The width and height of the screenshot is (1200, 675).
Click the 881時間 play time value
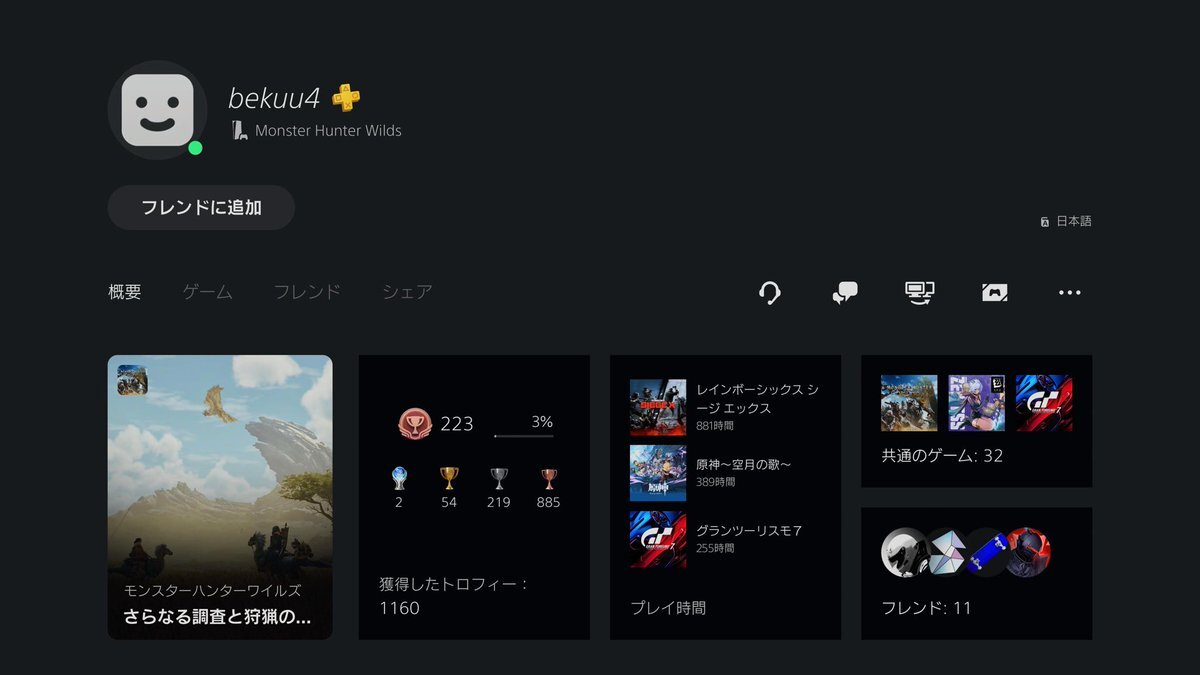(715, 426)
